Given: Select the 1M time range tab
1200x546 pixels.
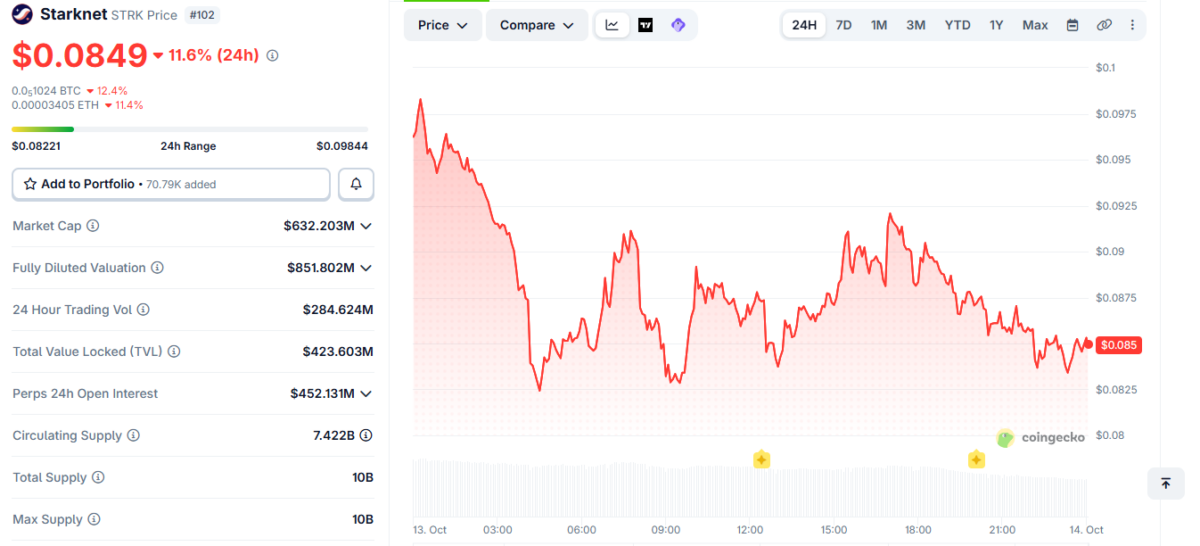Looking at the screenshot, I should (879, 25).
